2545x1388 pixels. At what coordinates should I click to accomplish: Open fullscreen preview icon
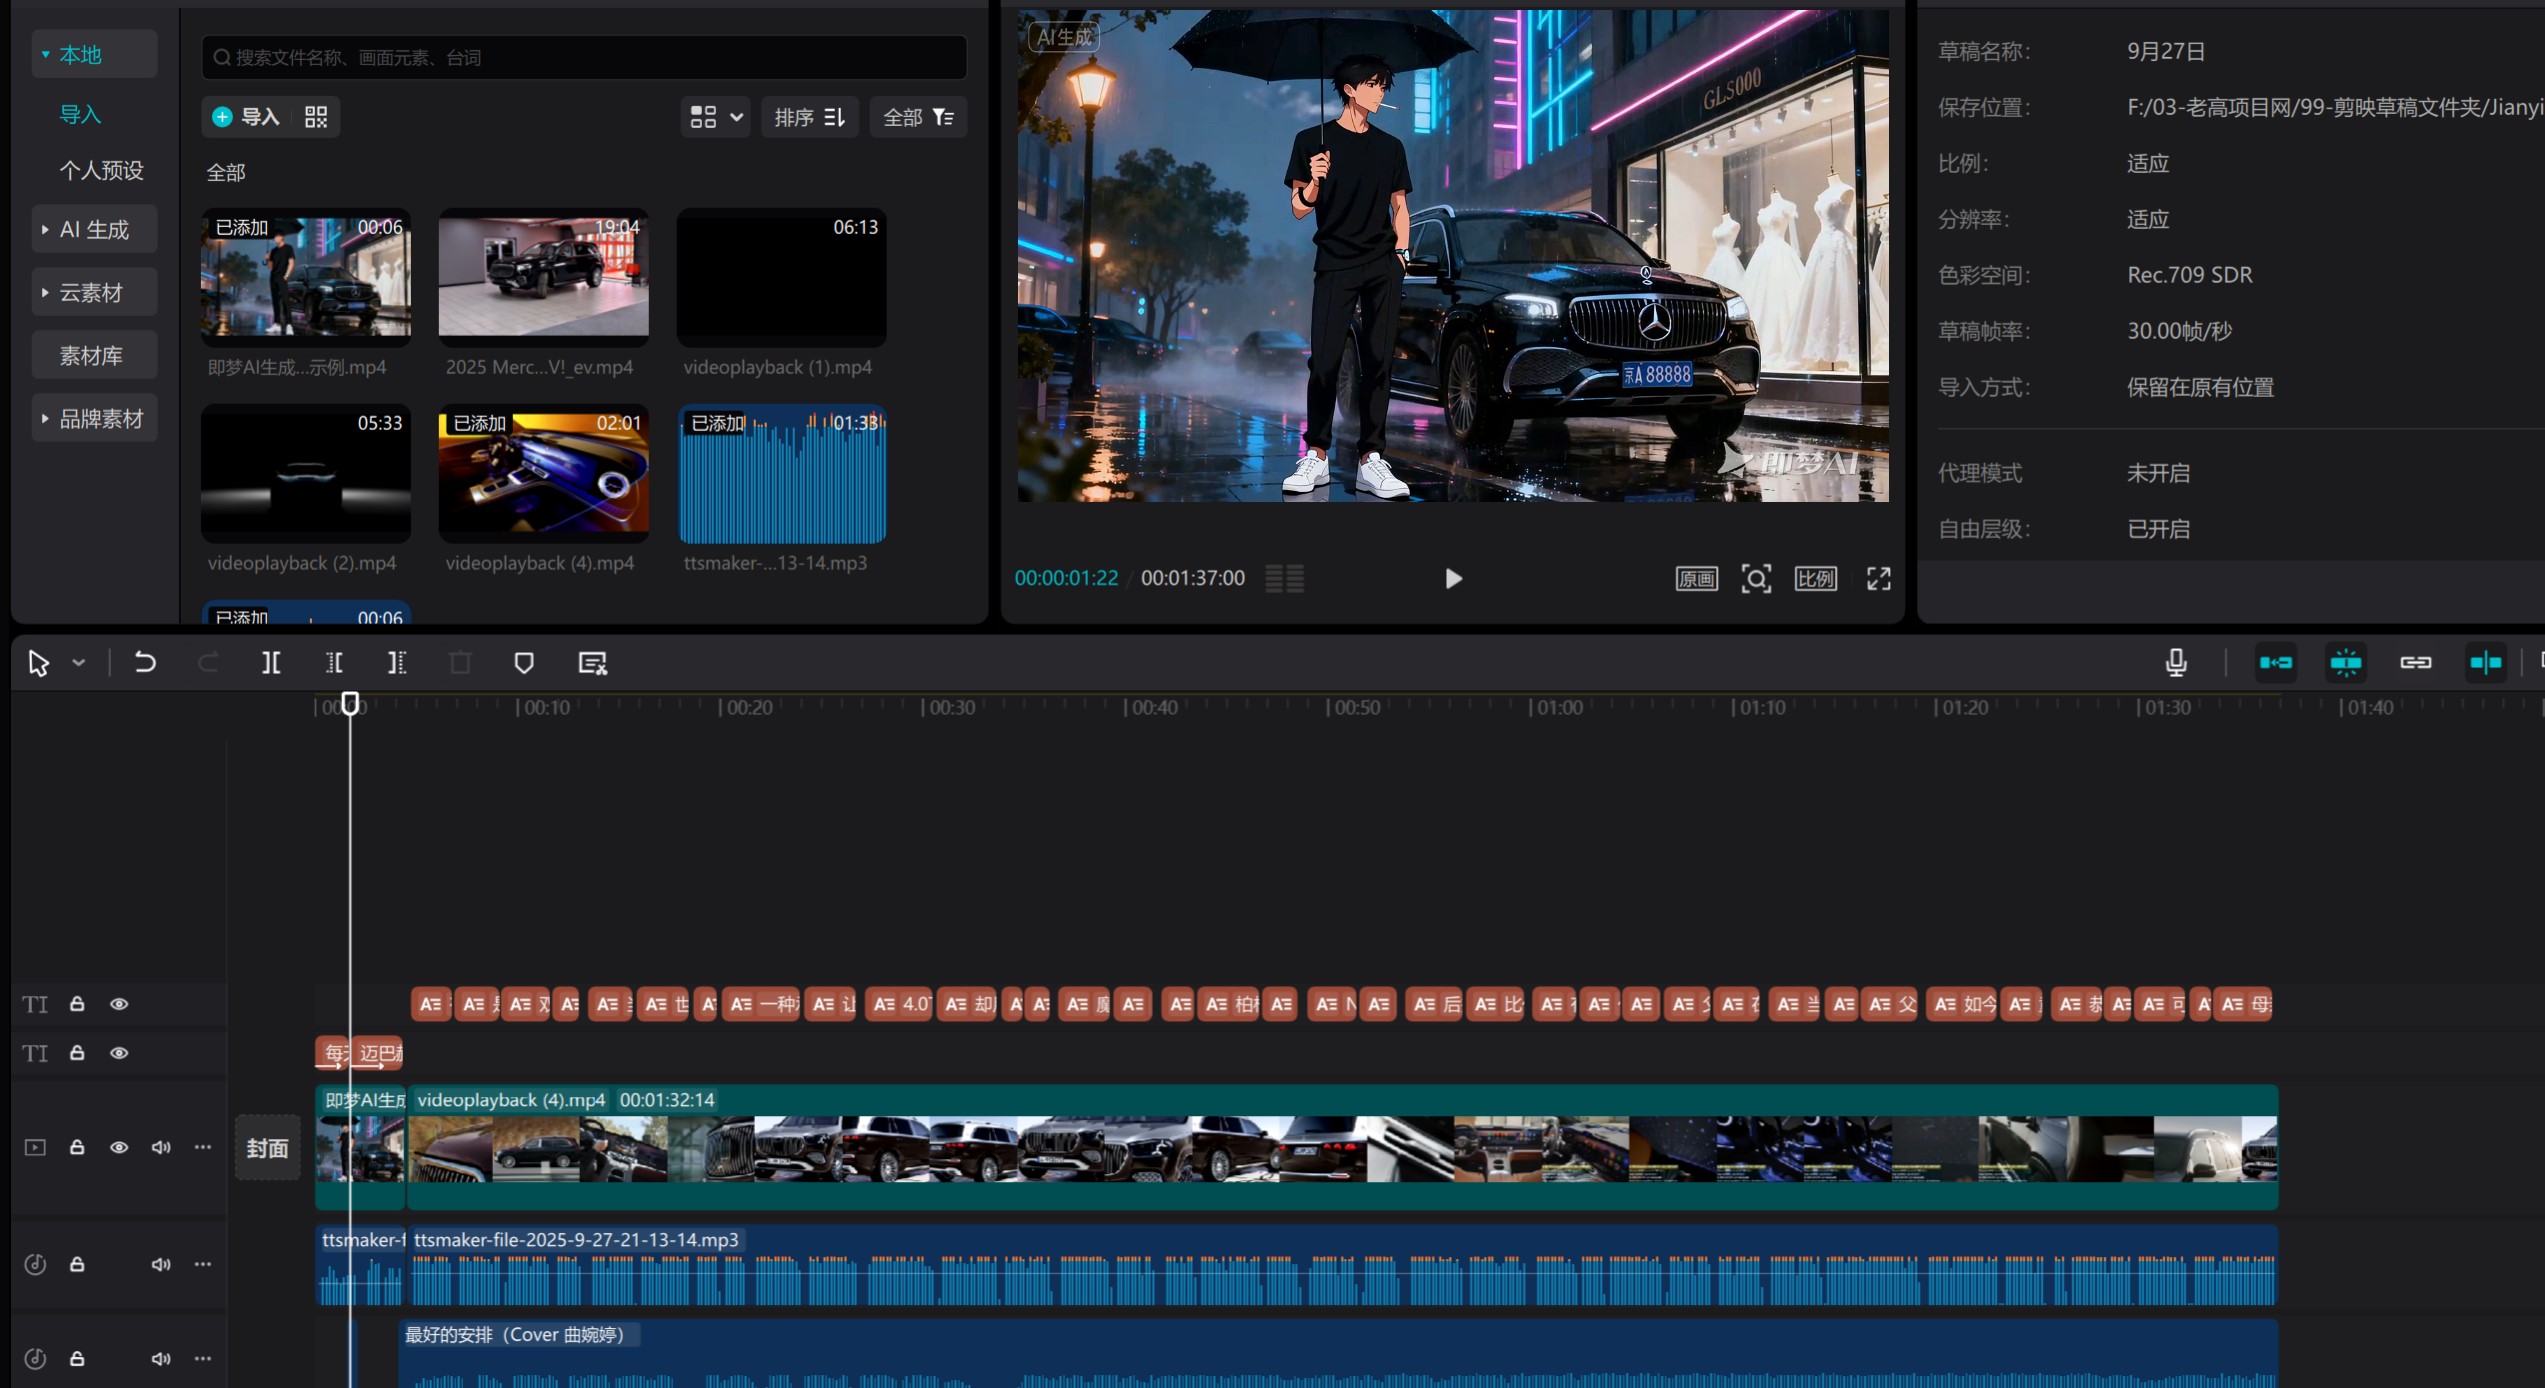point(1878,579)
